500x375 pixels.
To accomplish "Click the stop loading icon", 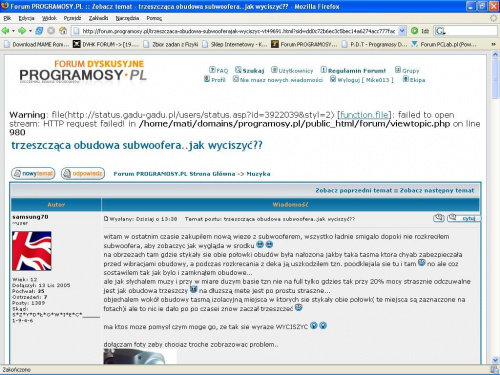I will pyautogui.click(x=51, y=31).
